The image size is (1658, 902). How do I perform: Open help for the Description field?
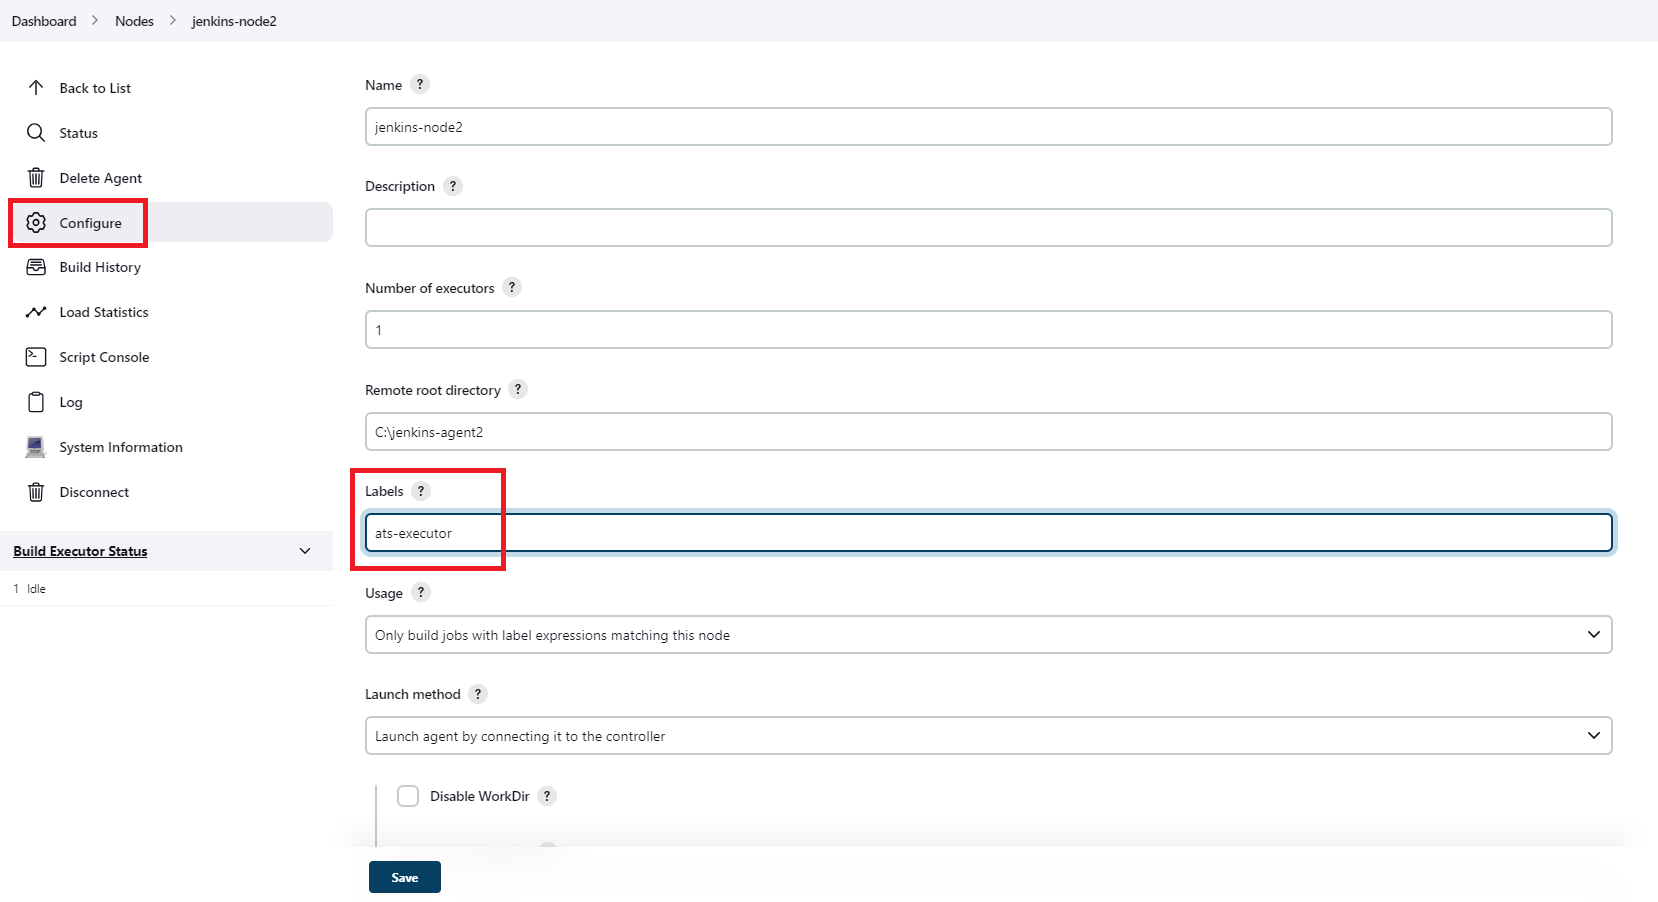tap(453, 186)
